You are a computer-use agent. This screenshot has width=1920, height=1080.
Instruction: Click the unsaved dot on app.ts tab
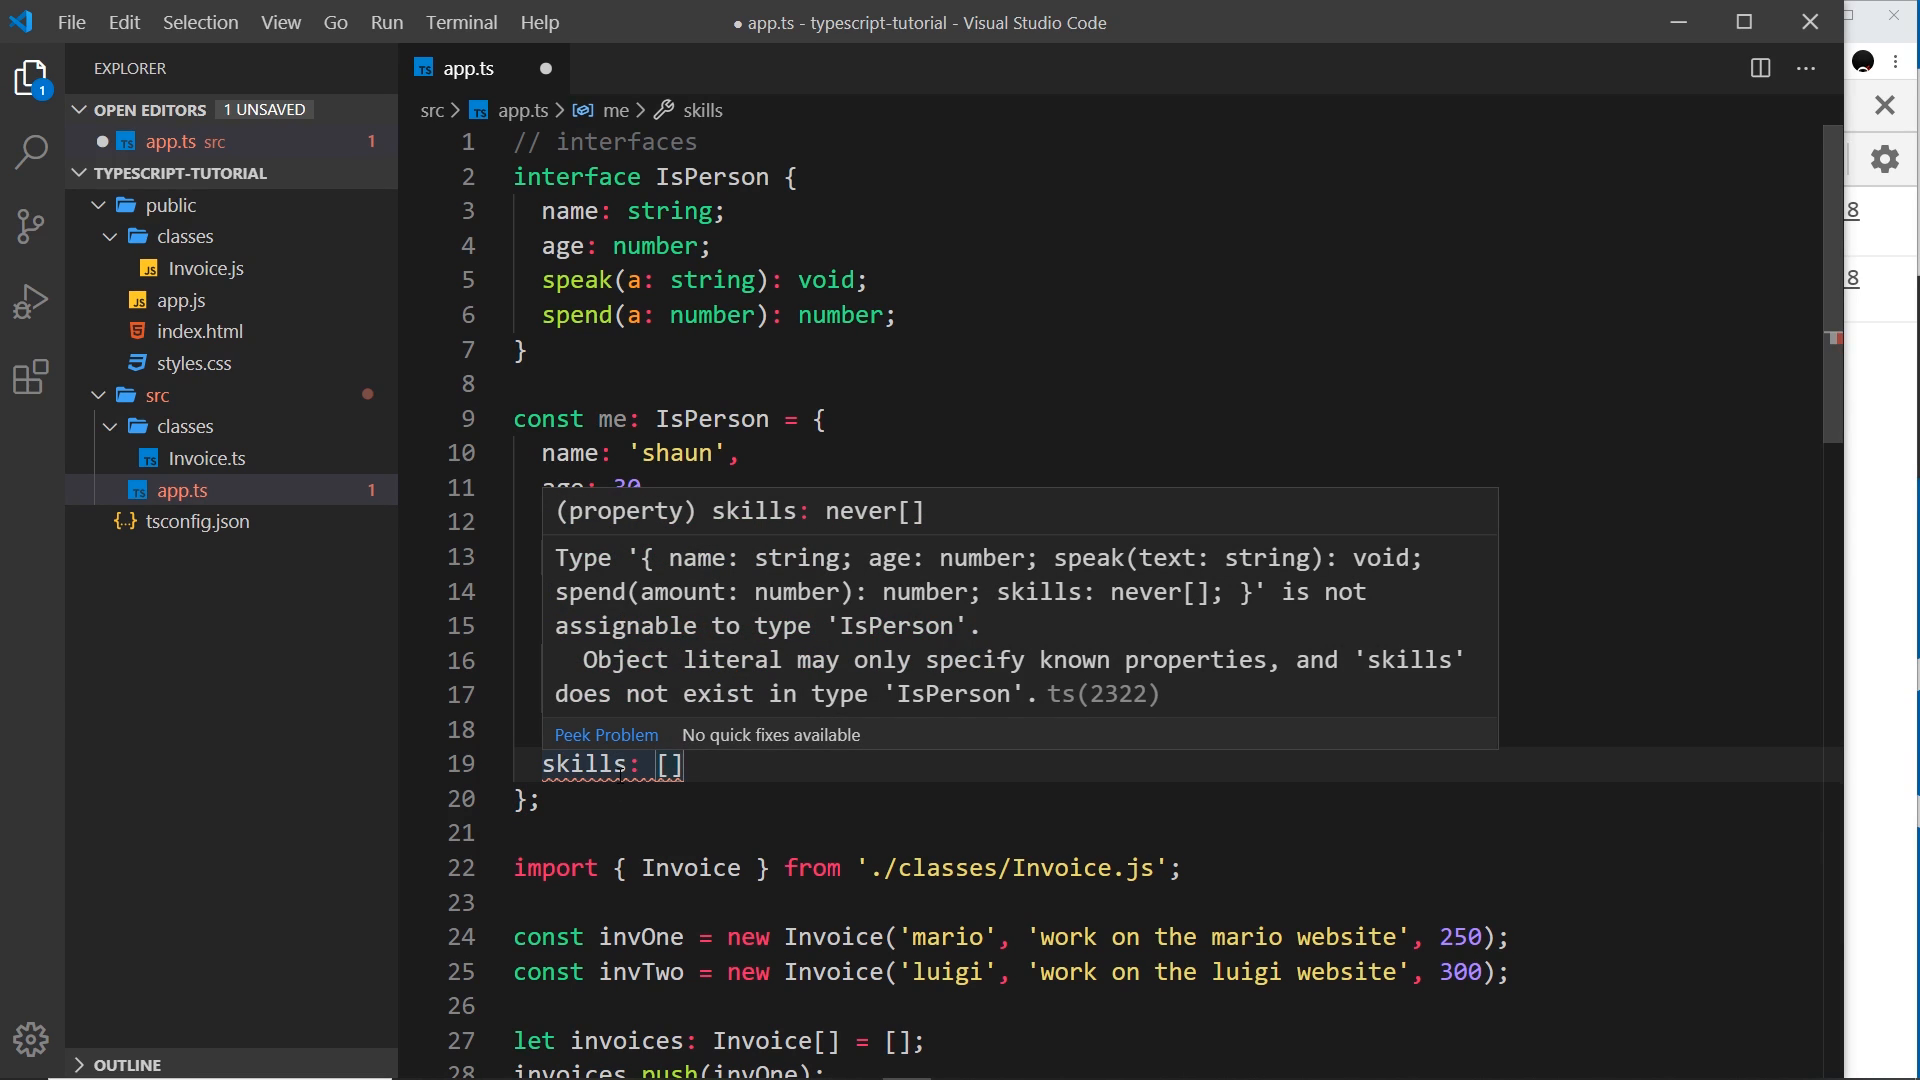point(546,68)
